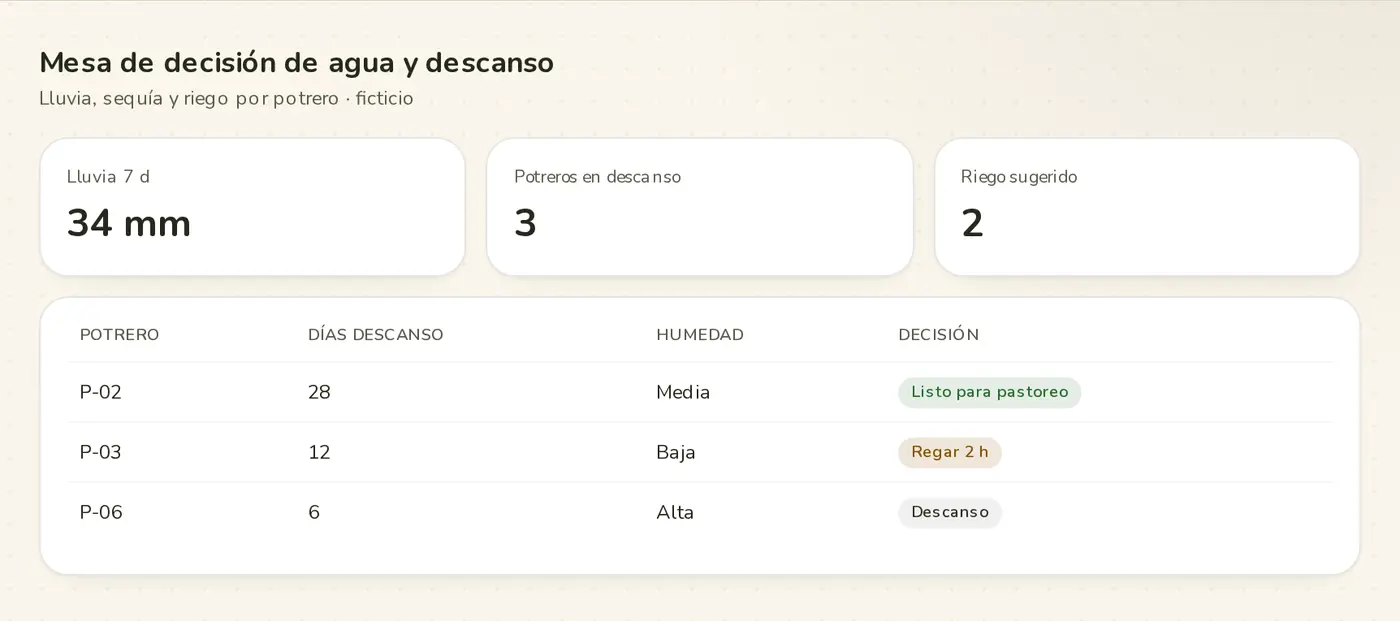Click the 'Regar 2 h' decision badge
The height and width of the screenshot is (621, 1400).
949,452
